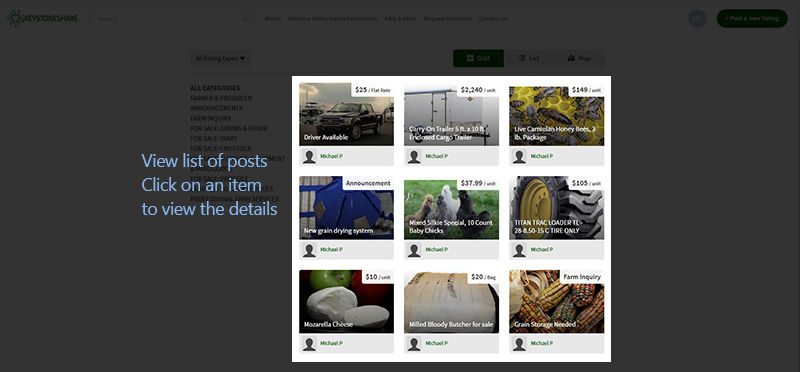Image resolution: width=800 pixels, height=372 pixels.
Task: Click author avatar under Baby Chicks card
Action: [x=414, y=250]
